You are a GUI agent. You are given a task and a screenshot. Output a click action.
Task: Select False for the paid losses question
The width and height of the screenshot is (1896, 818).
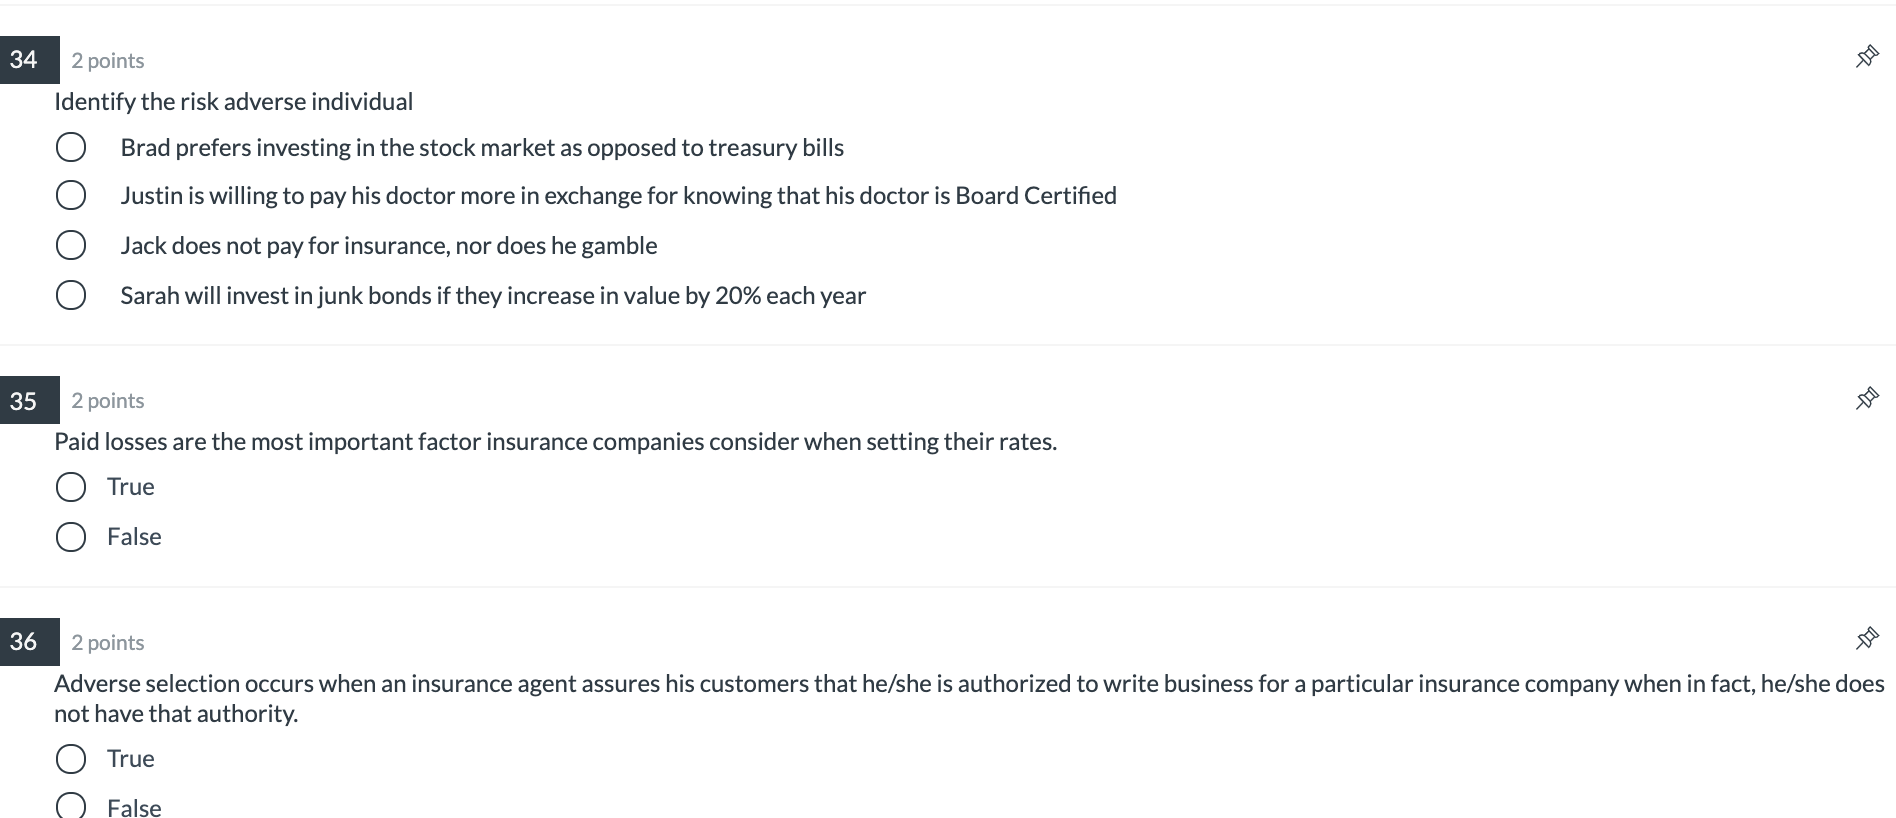pyautogui.click(x=71, y=537)
